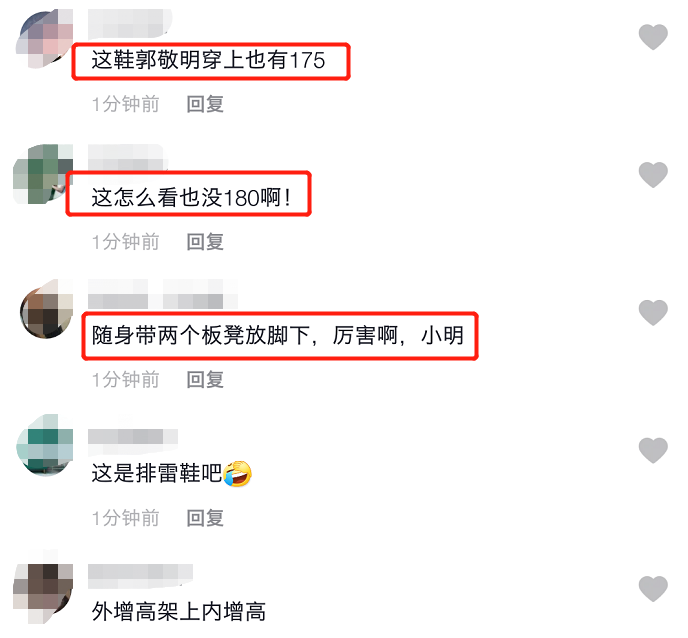Screen dimensions: 688x638
Task: Tap the heart beside 随身带两个板凳 comment
Action: [653, 312]
